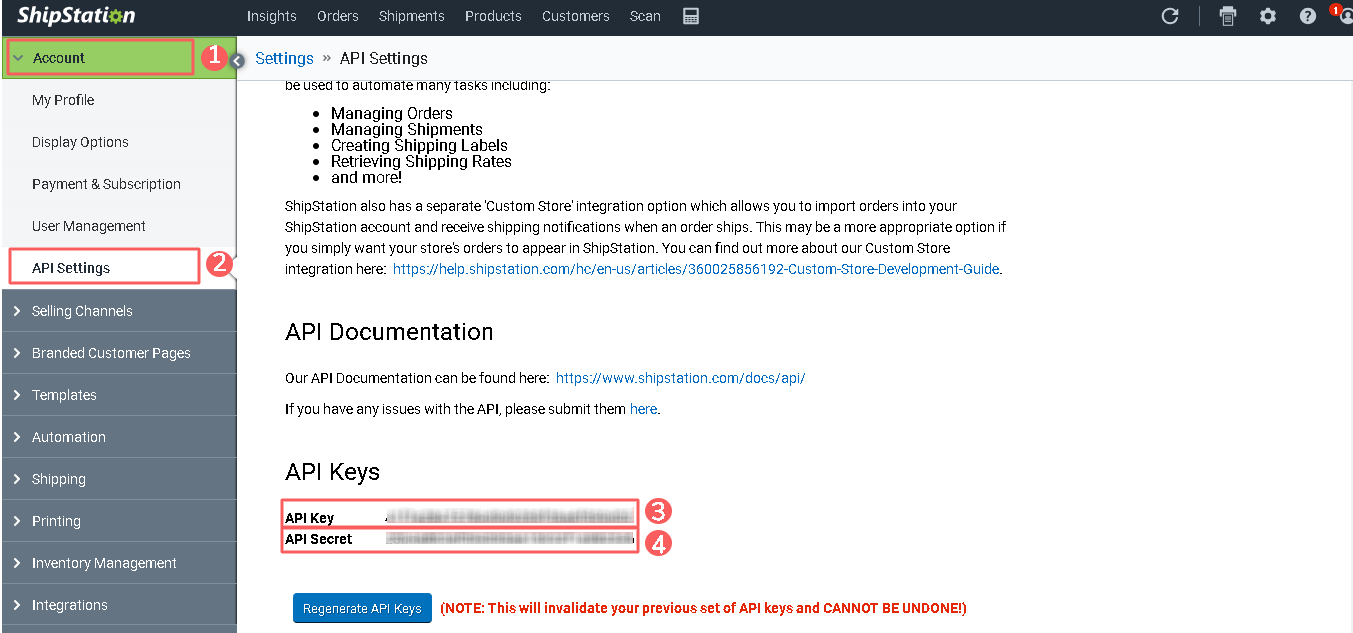Open the printer icon in the header
1353x633 pixels.
[1228, 16]
